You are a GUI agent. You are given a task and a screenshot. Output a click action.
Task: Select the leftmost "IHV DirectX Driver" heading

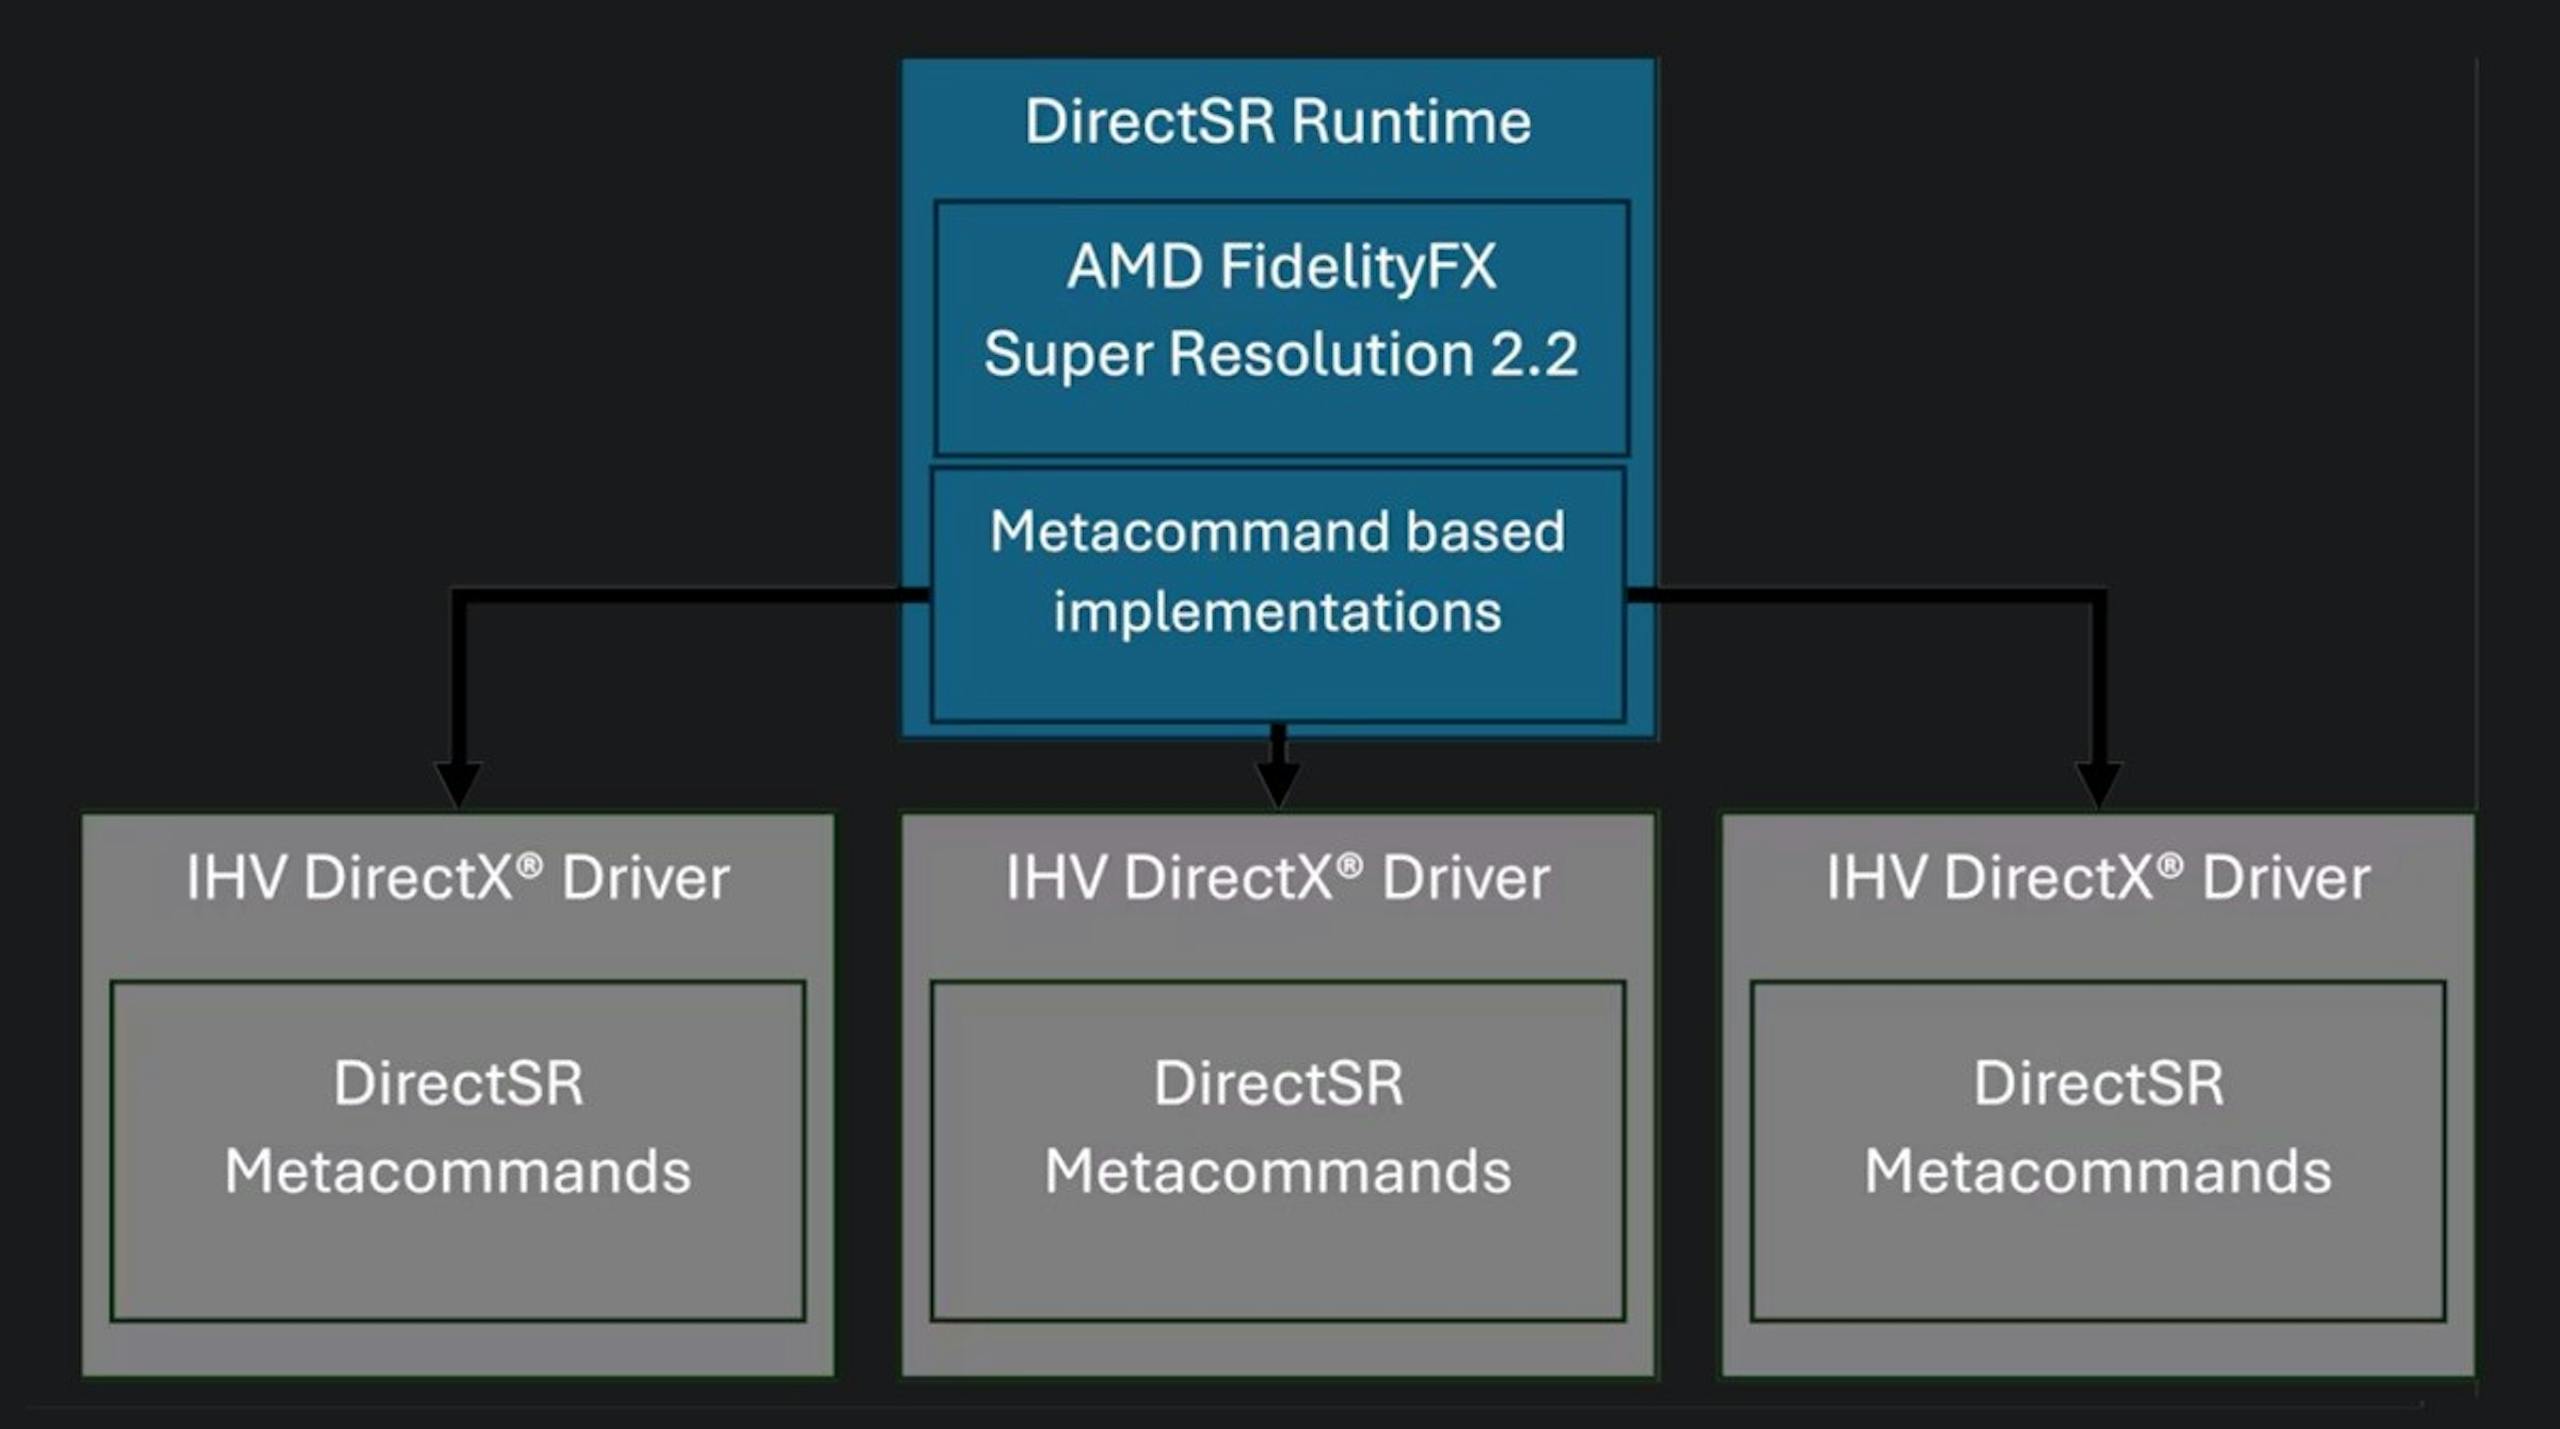(x=458, y=878)
